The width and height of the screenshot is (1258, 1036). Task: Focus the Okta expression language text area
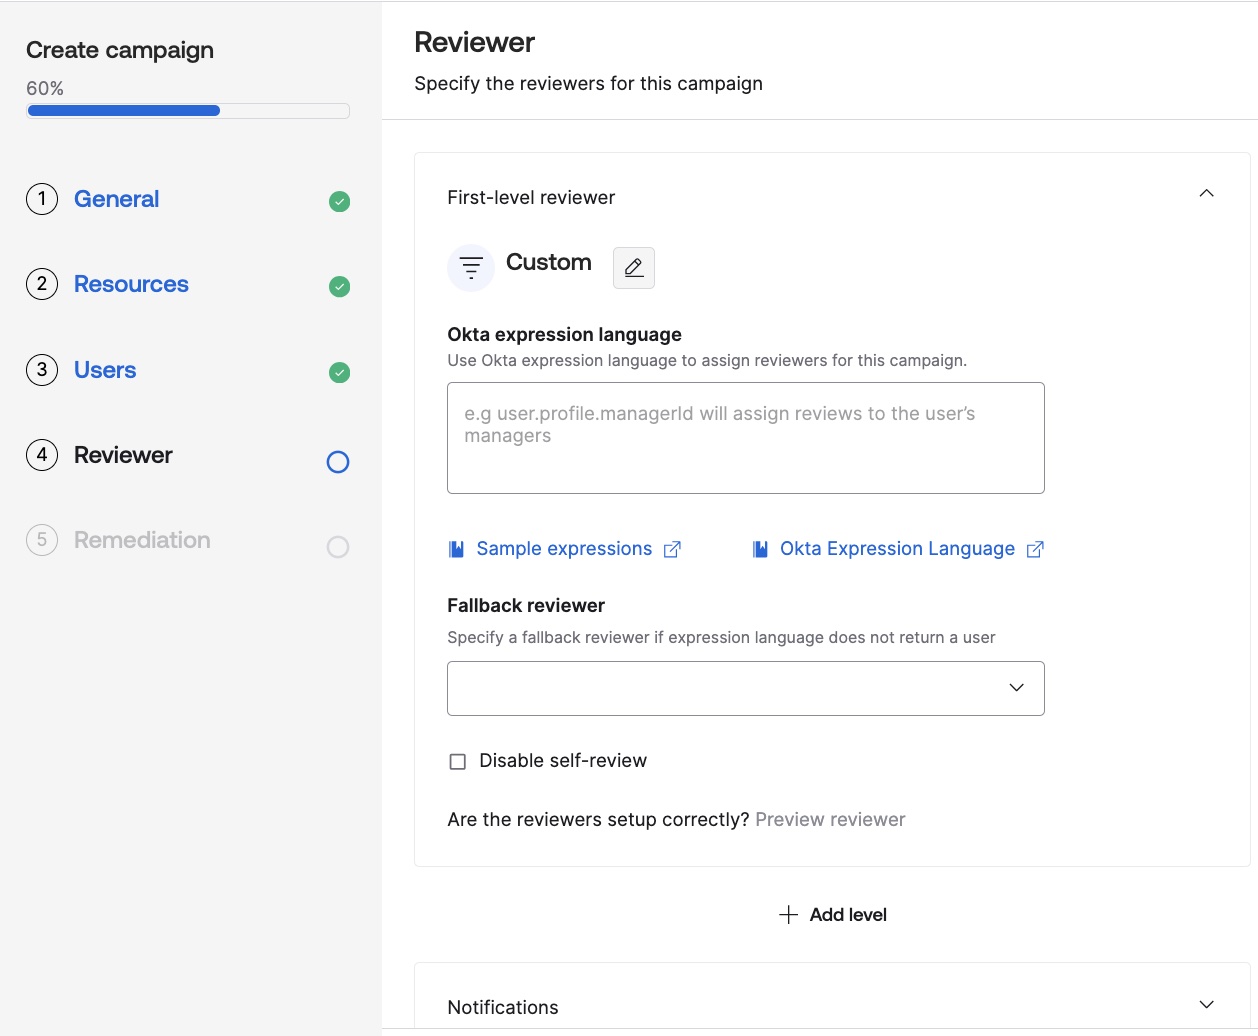[x=746, y=438]
